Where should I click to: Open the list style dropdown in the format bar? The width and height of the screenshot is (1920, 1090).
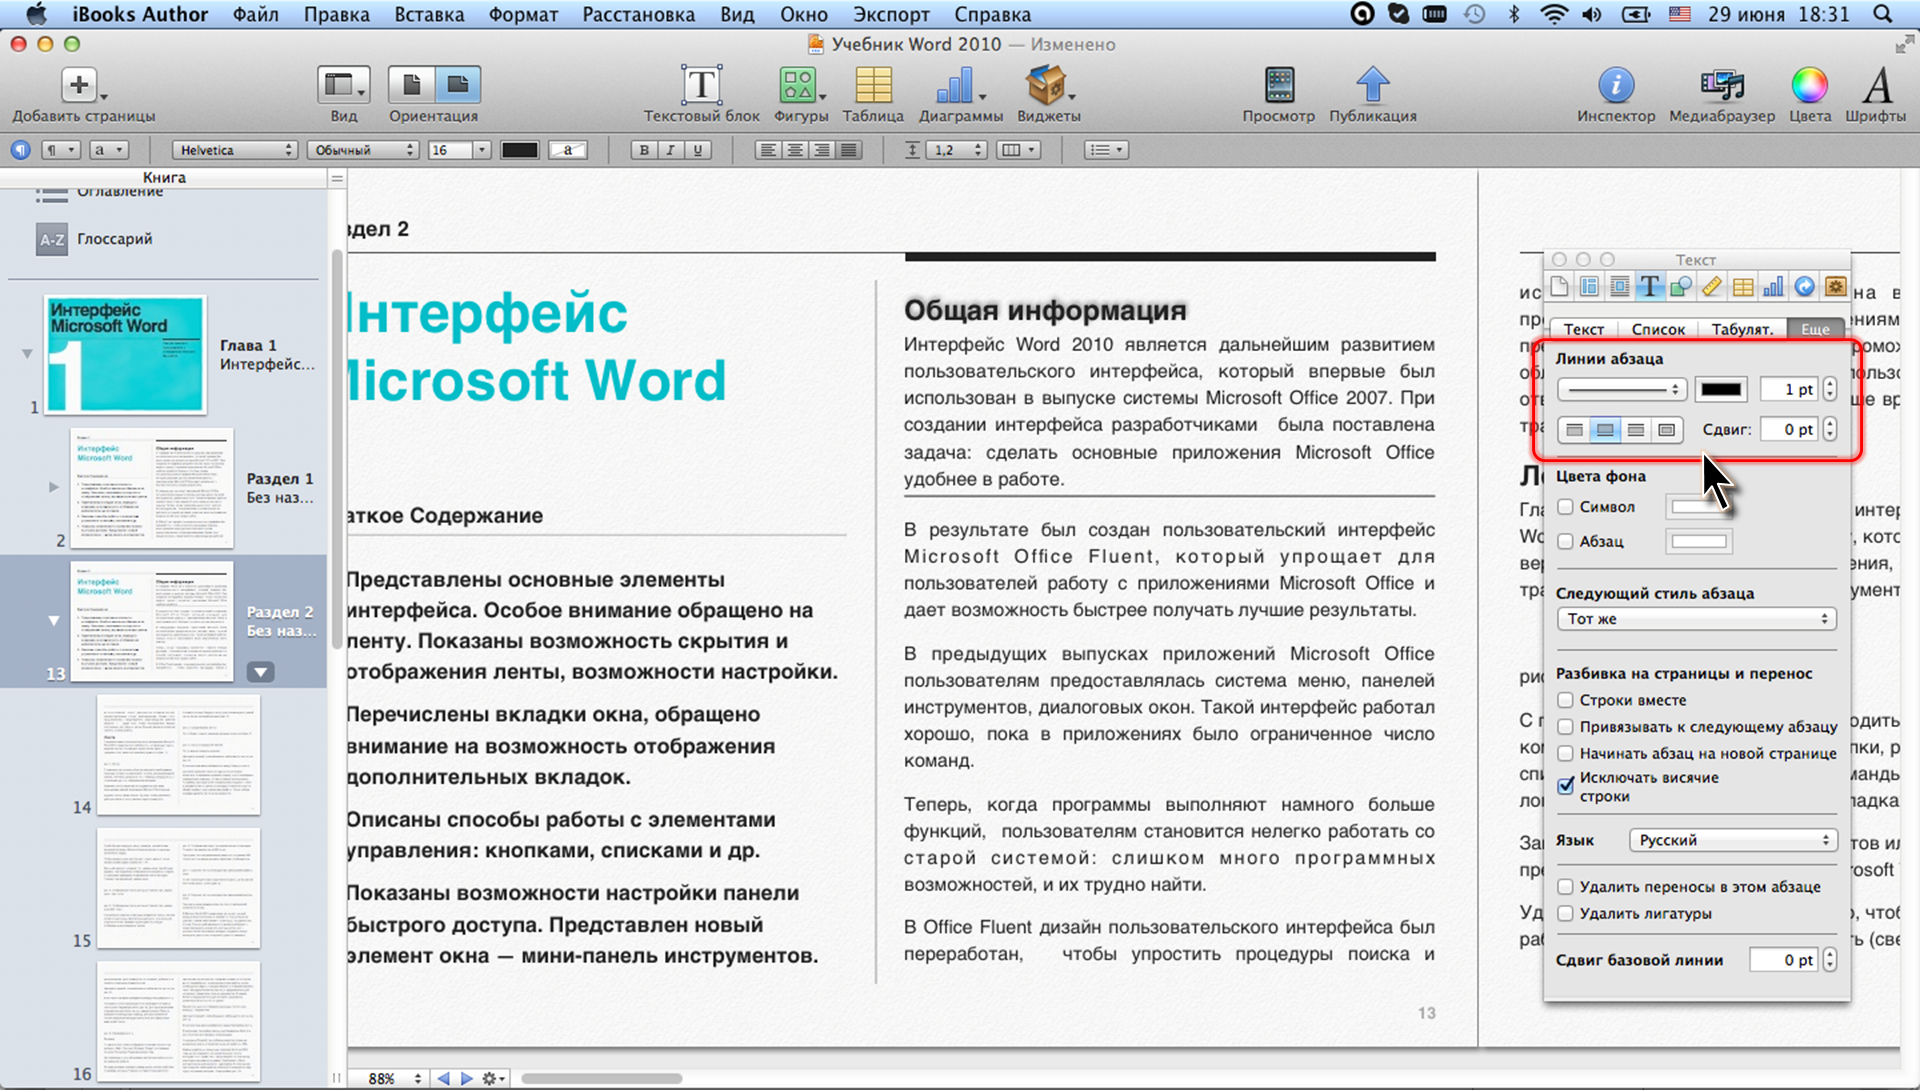pos(1107,150)
